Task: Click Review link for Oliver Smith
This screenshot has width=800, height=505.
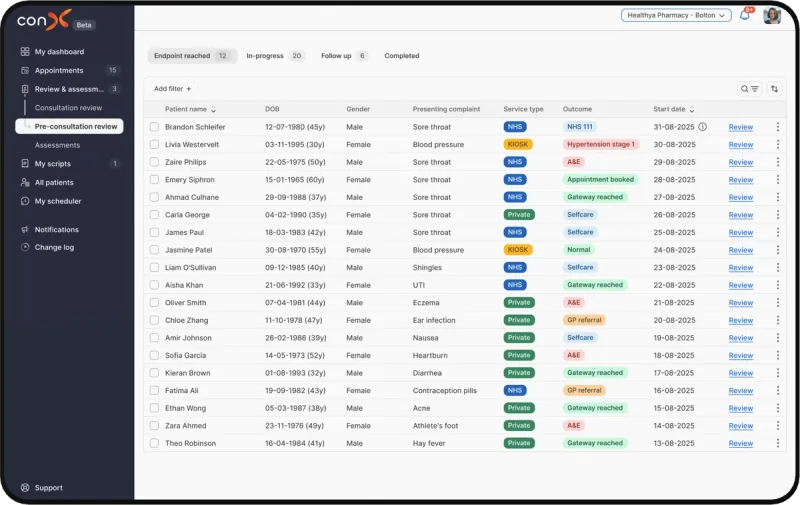Action: point(741,302)
